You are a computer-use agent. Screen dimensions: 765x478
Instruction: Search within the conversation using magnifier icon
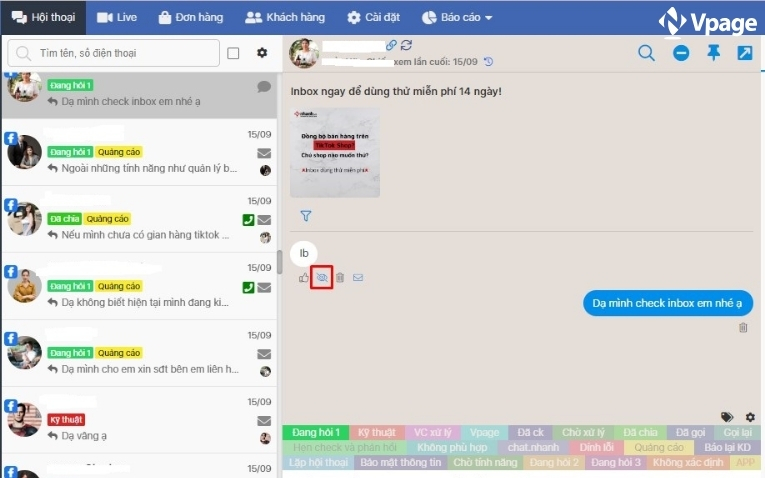[x=646, y=53]
